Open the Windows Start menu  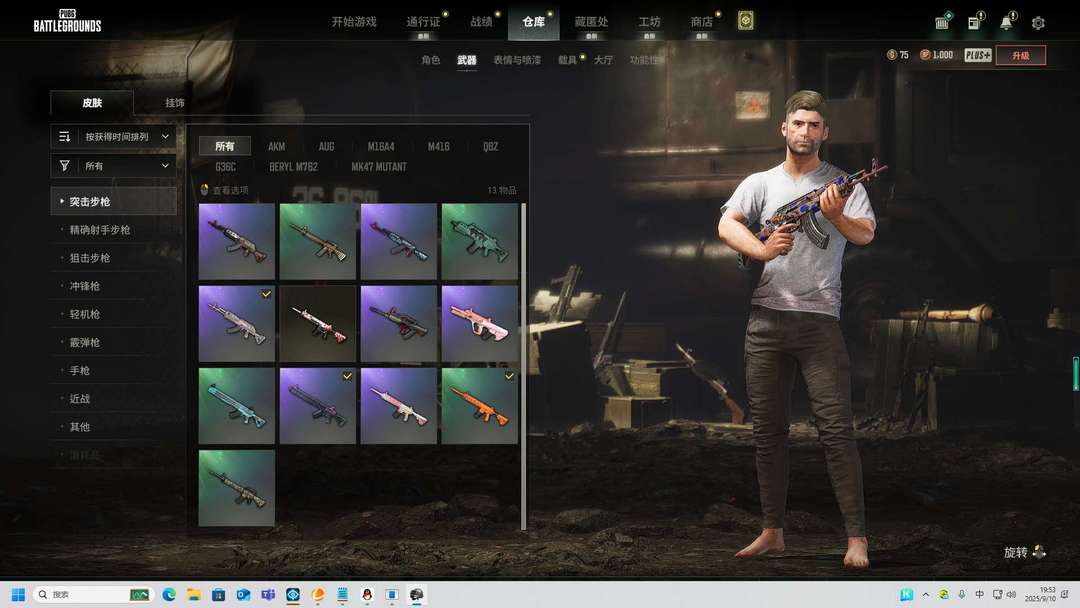[19, 594]
